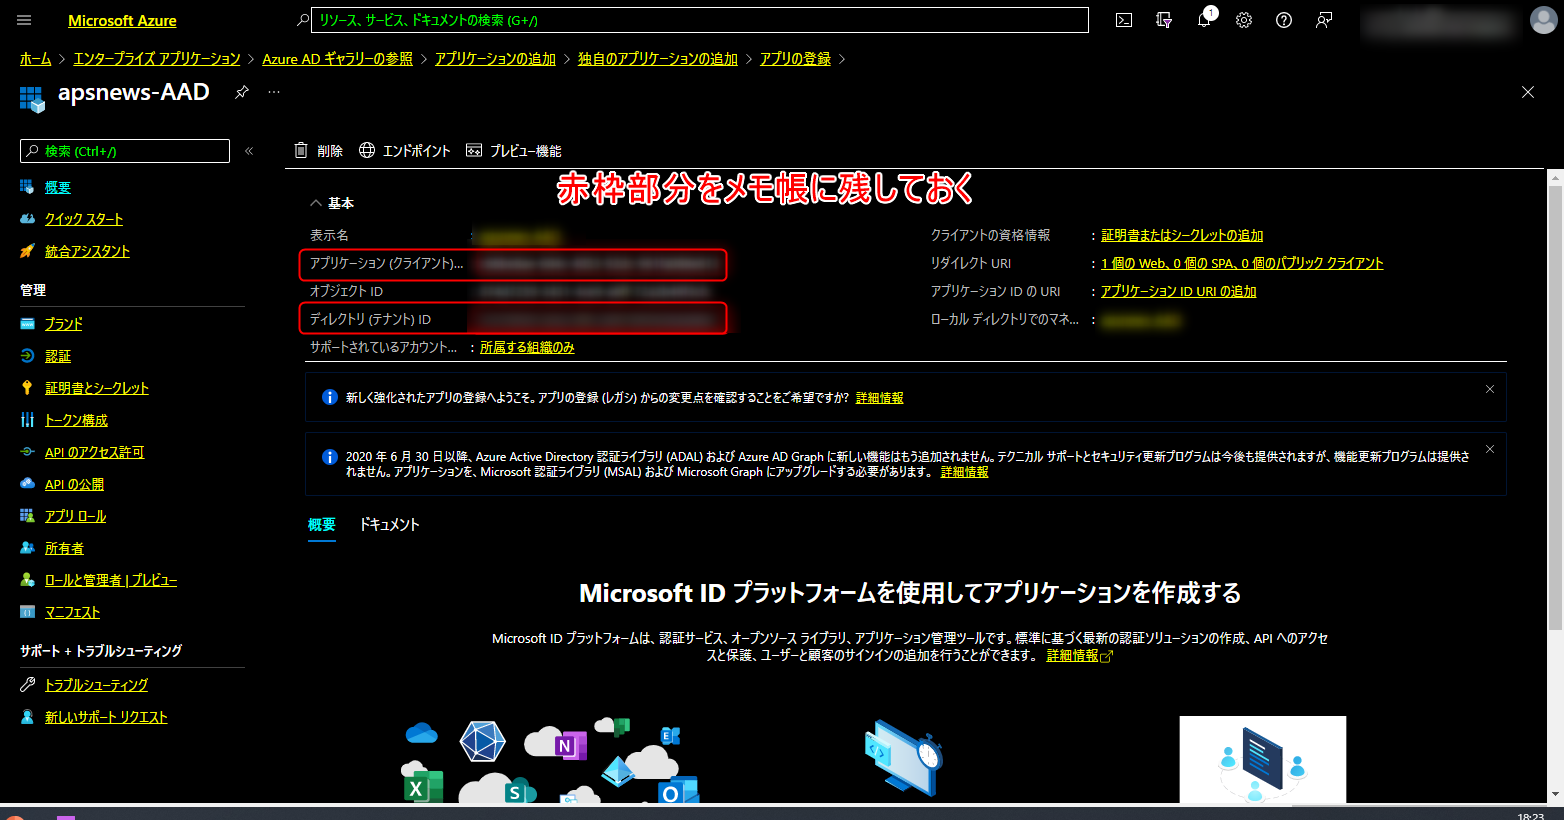Switch to the ドキュメント tab

coord(389,524)
